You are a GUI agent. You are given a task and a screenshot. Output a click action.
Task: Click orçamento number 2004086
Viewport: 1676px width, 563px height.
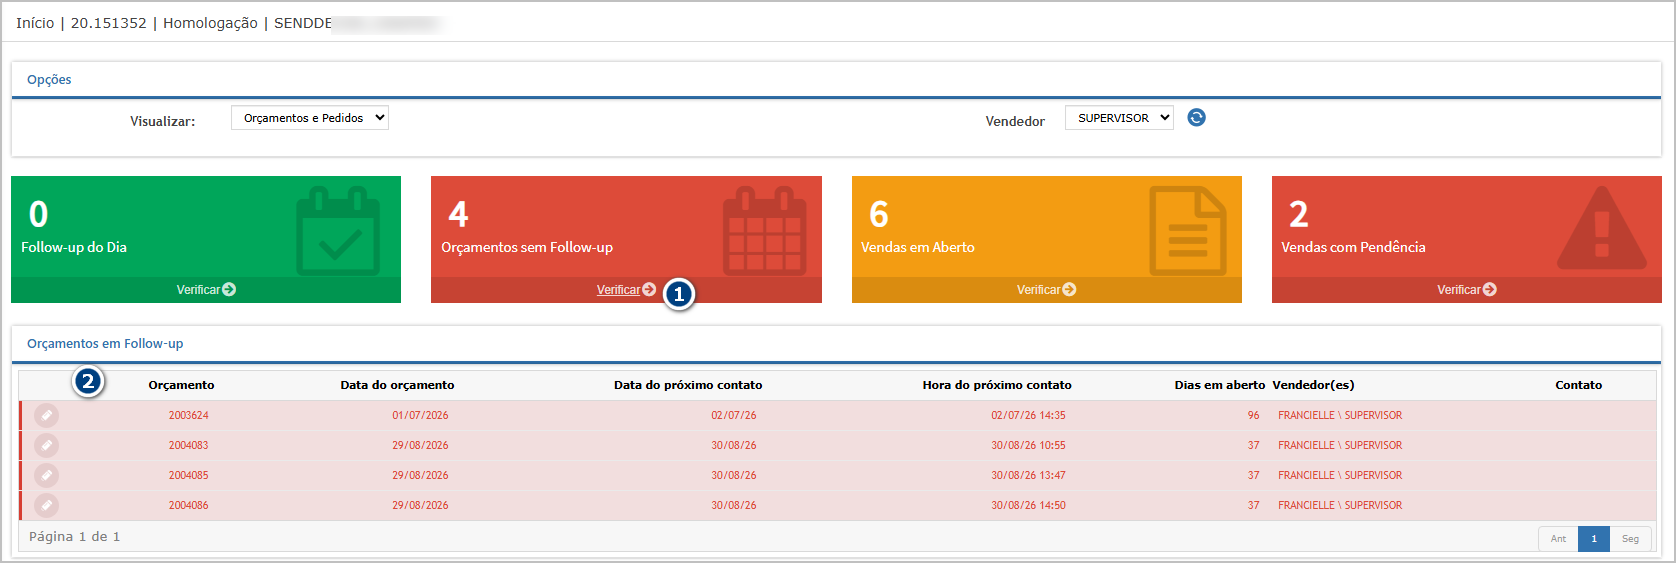point(188,505)
